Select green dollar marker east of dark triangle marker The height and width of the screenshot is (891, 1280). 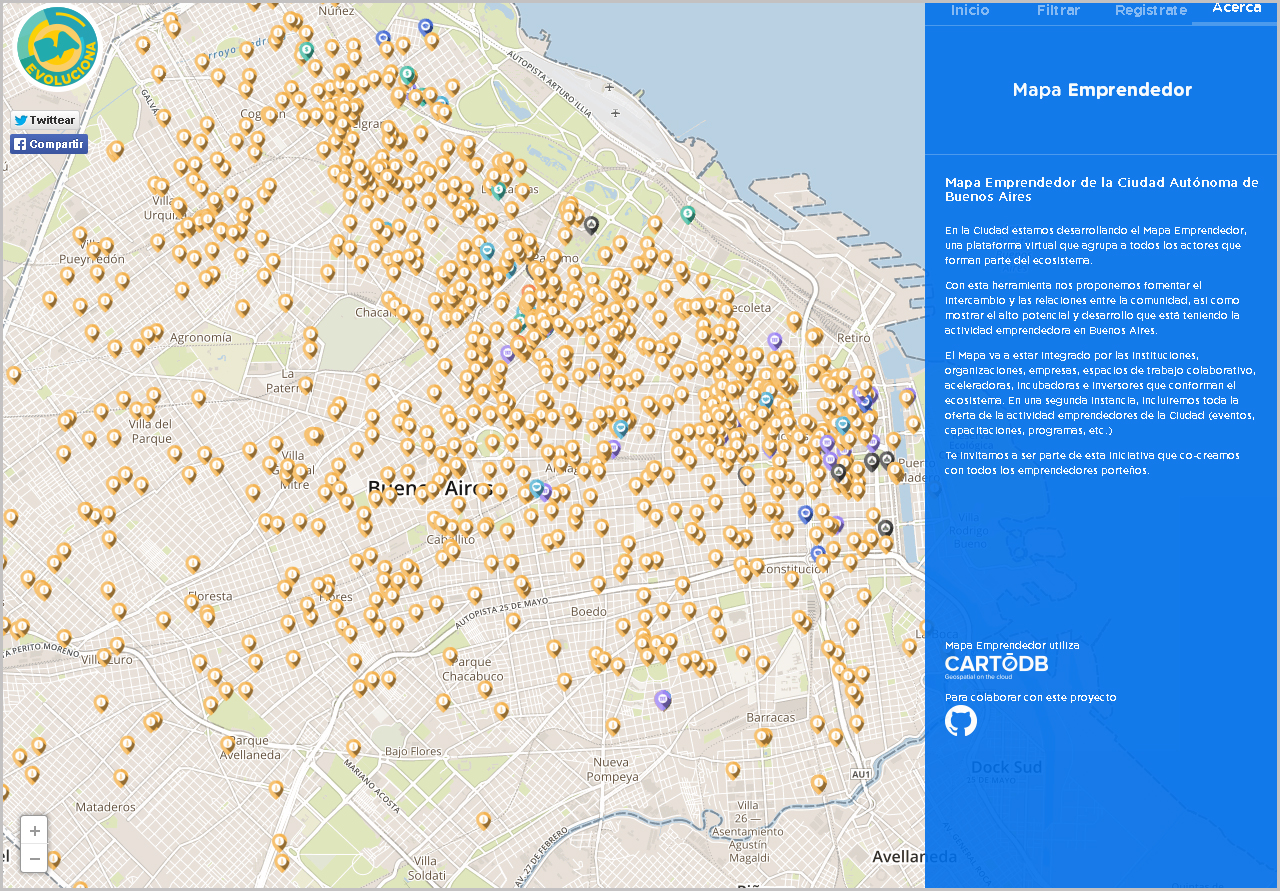point(688,214)
